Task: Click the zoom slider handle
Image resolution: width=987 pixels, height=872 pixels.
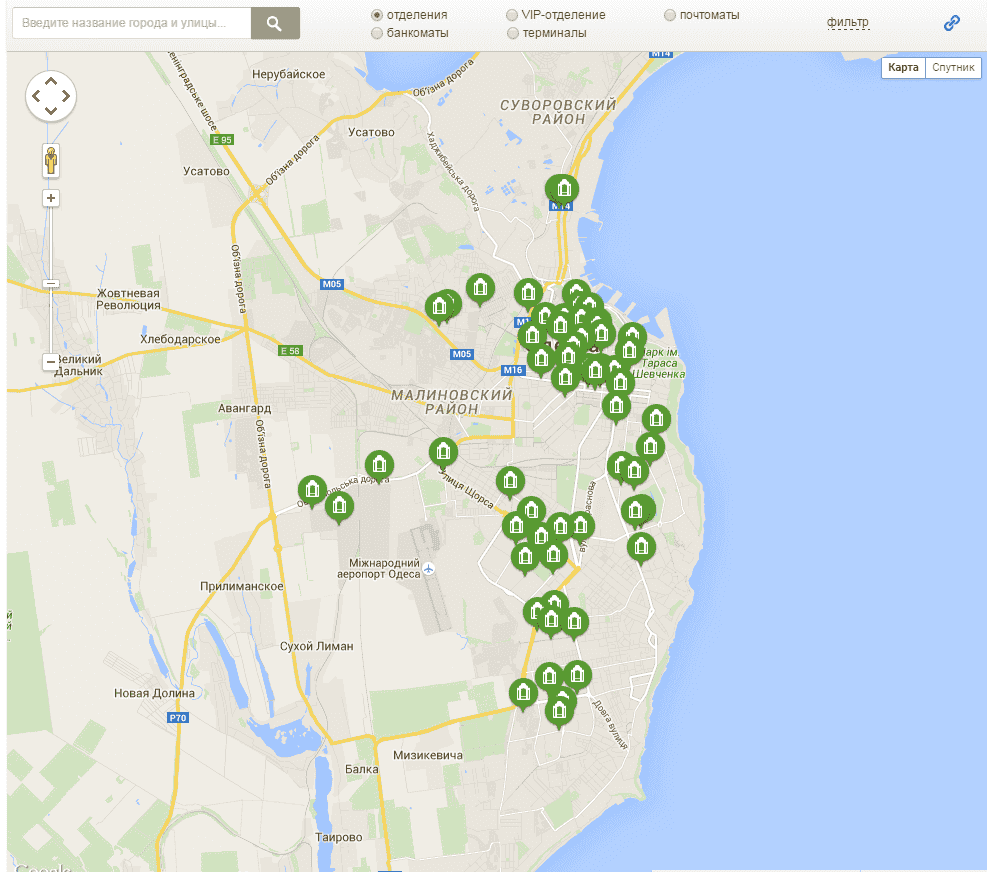Action: [51, 284]
